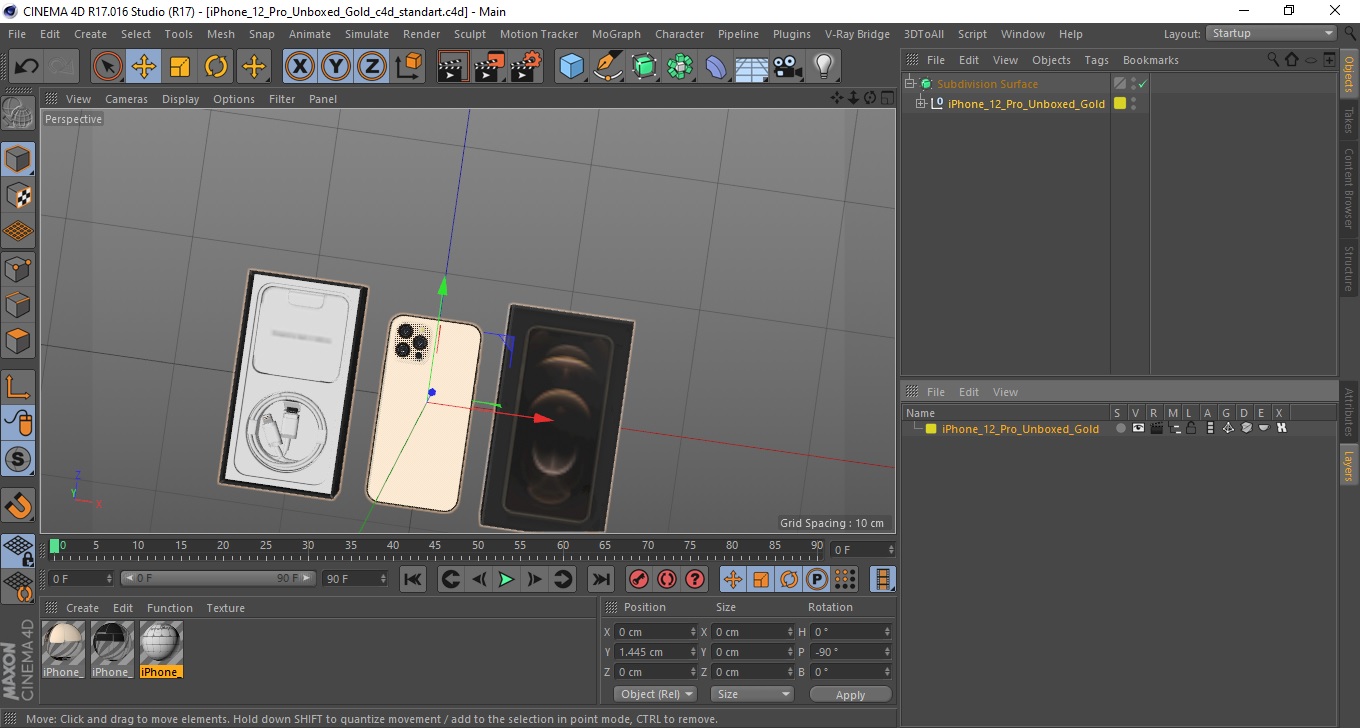Viewport: 1360px width, 728px height.
Task: Enable Texture mode in left palette
Action: tap(19, 195)
